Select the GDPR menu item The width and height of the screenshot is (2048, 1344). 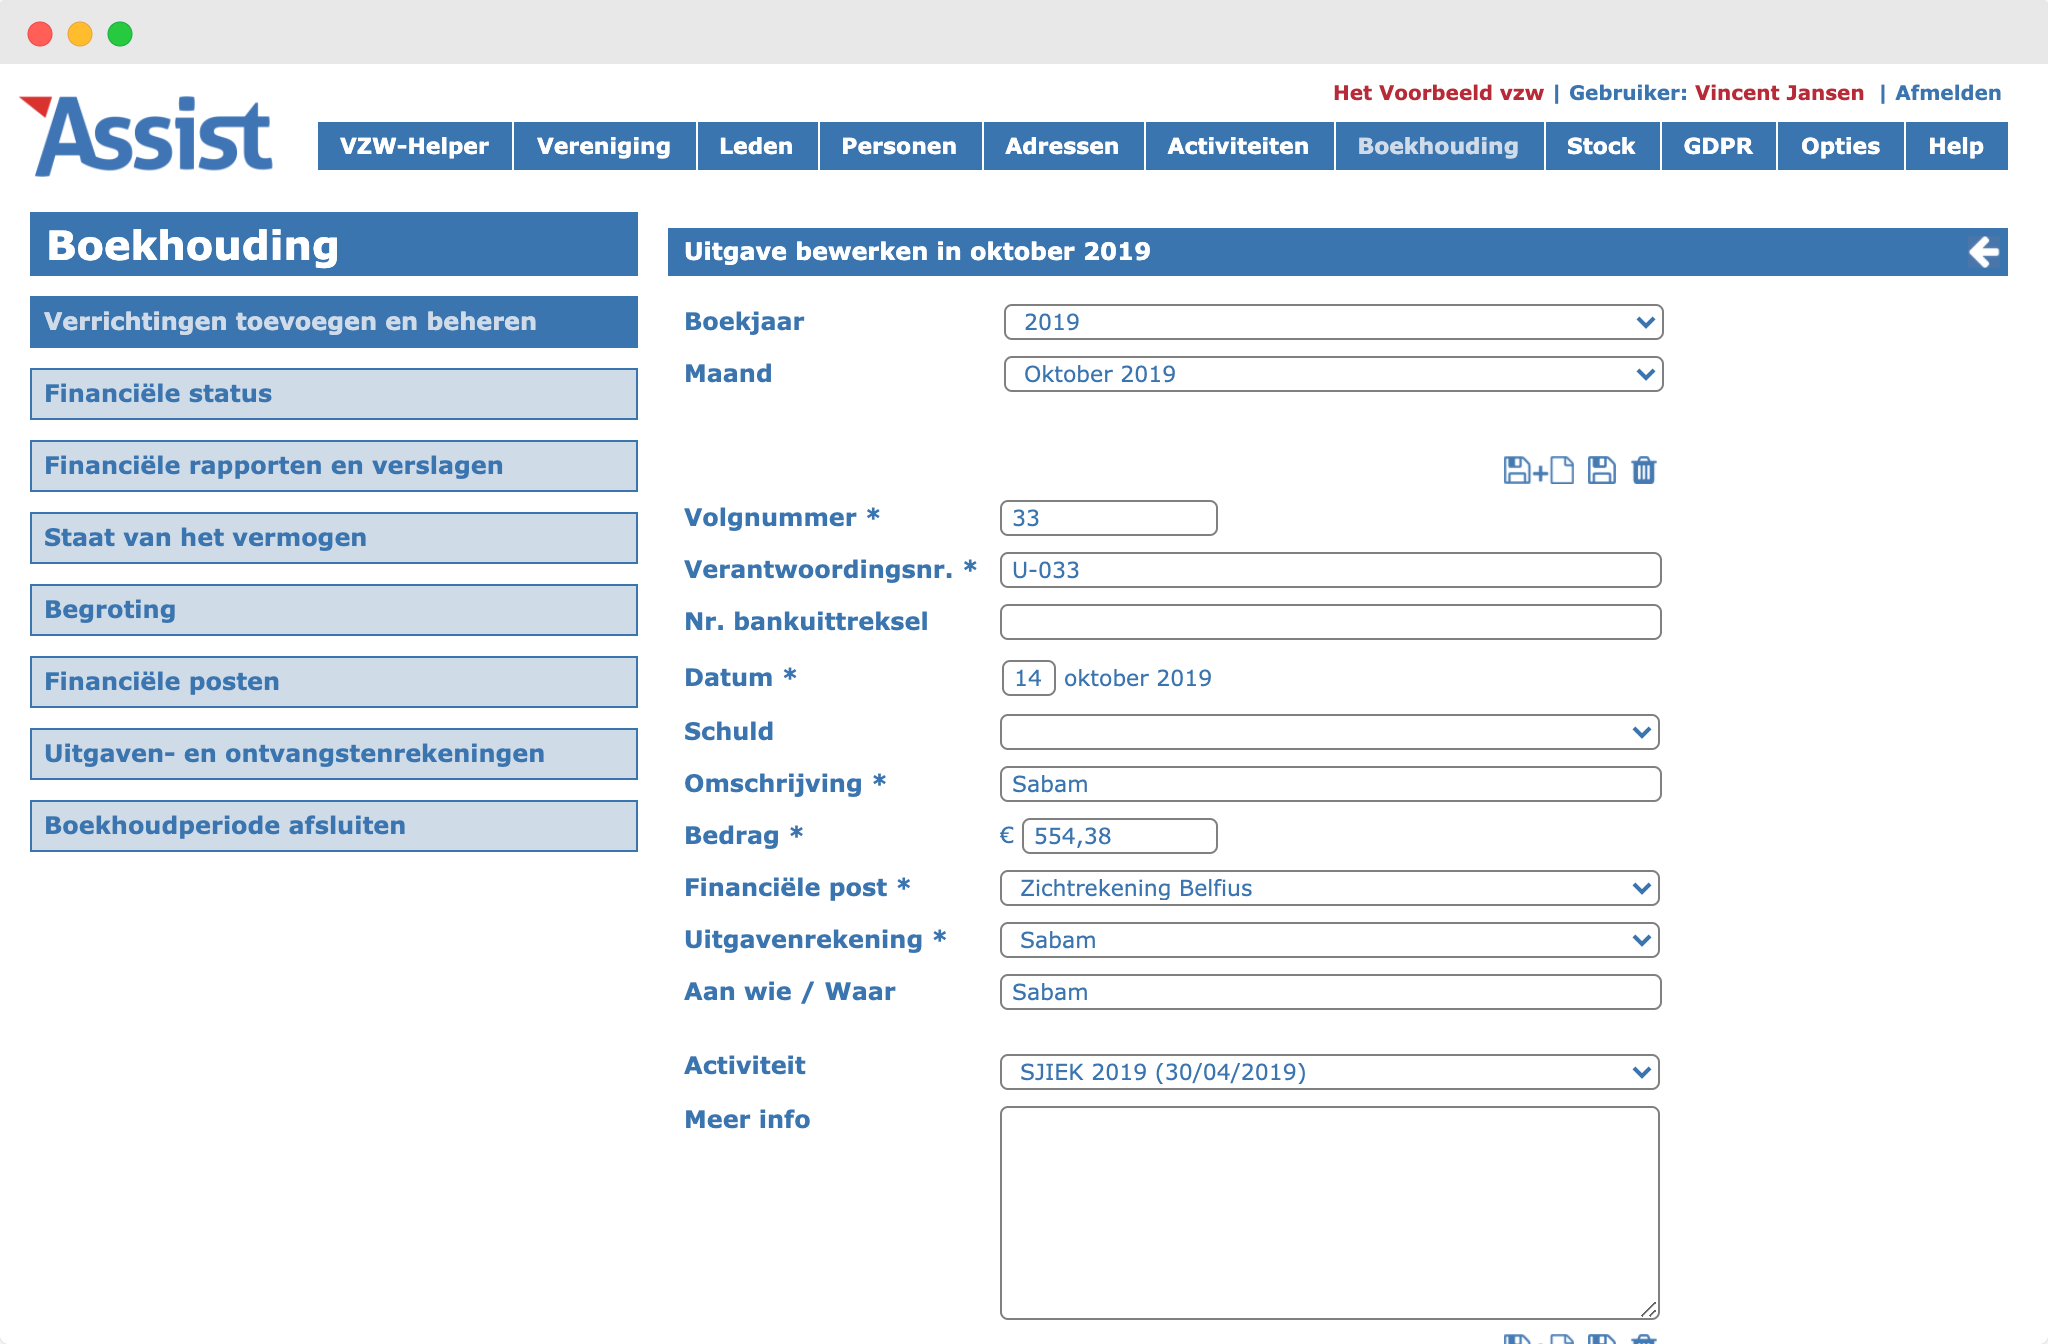[1718, 146]
